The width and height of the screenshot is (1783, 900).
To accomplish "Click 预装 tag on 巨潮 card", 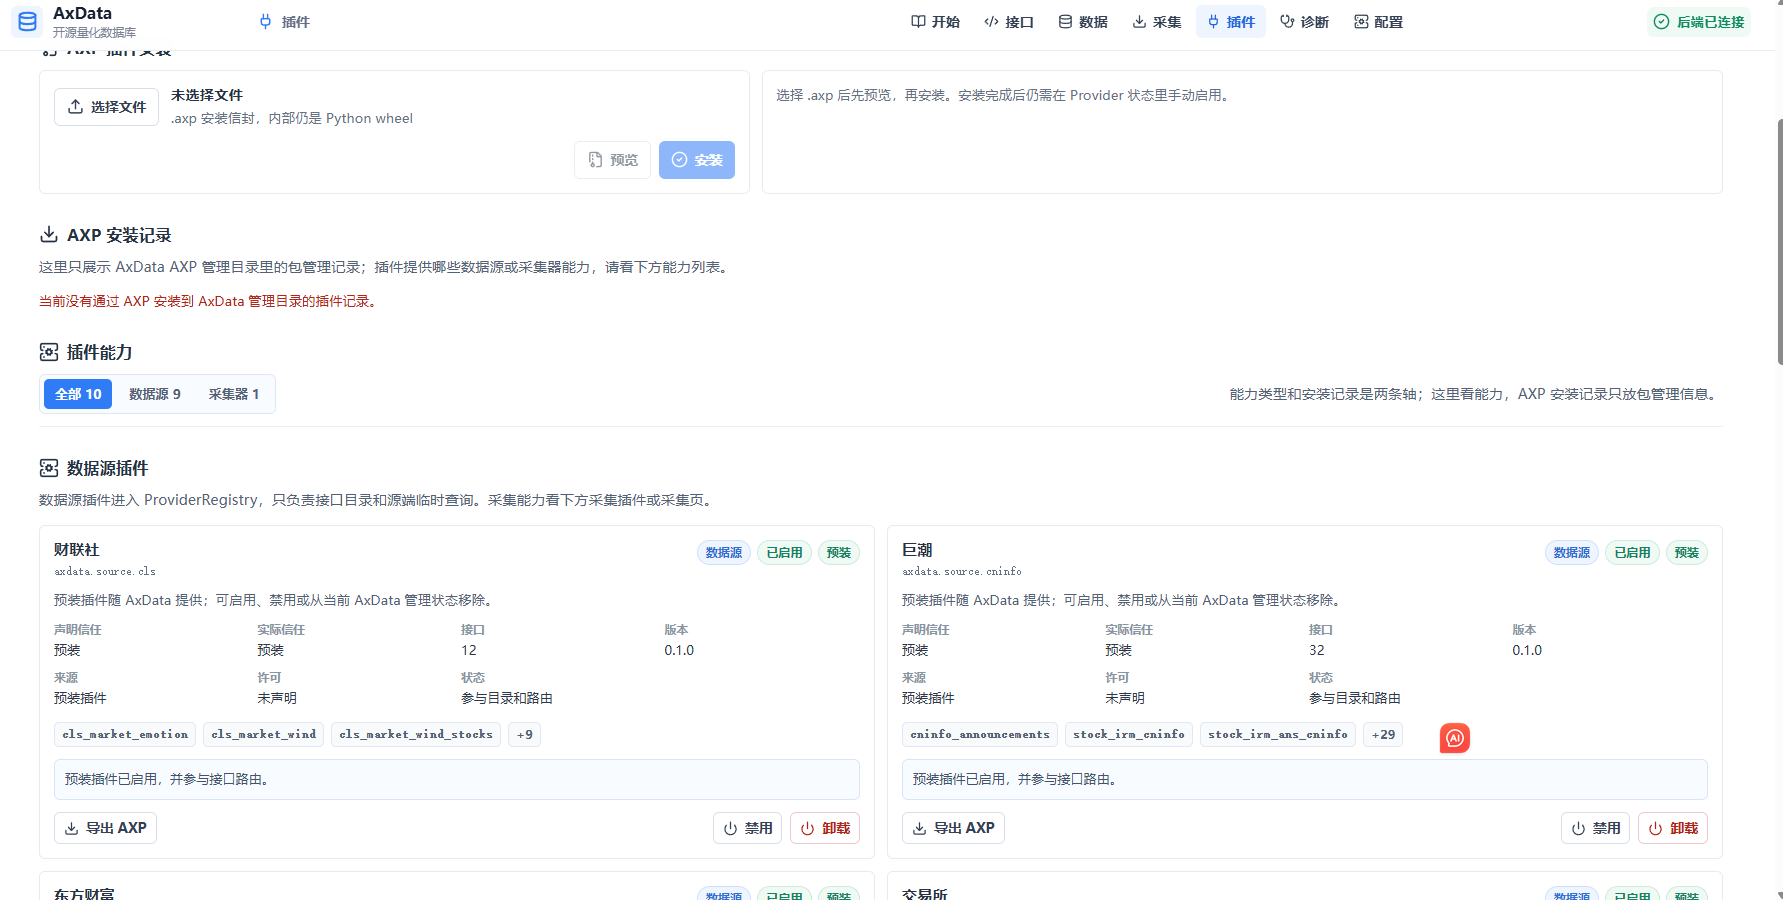I will 1687,553.
